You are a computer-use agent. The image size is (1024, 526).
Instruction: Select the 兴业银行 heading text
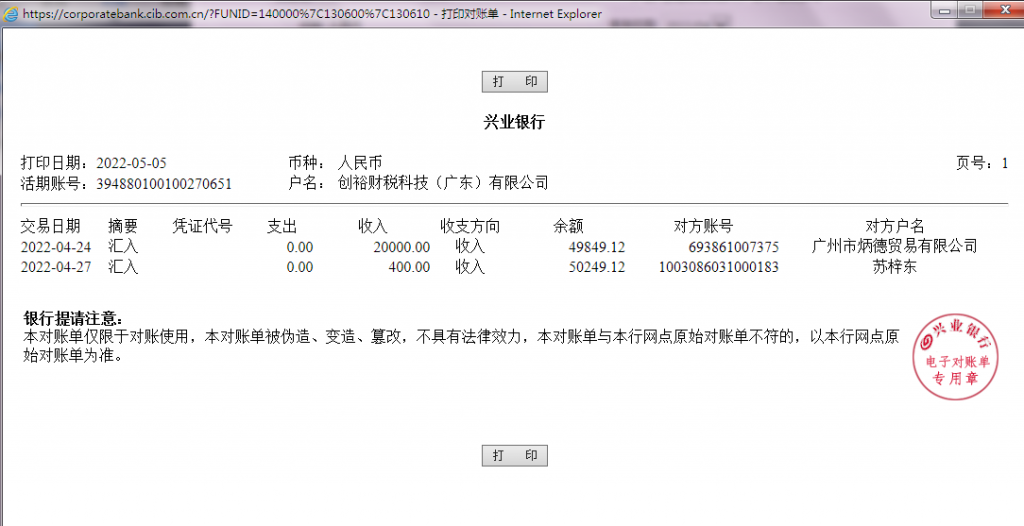coord(514,122)
